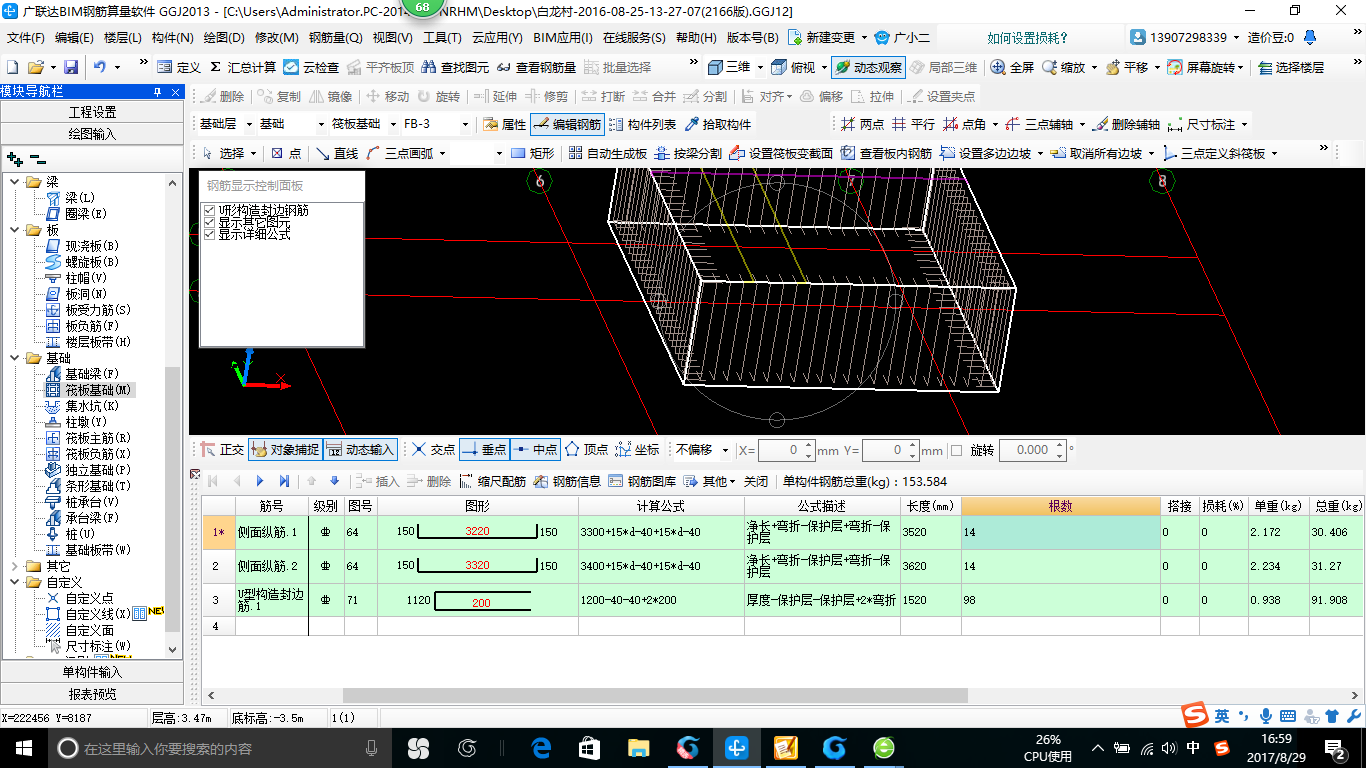Enable 交点 intersection snap

tap(433, 450)
